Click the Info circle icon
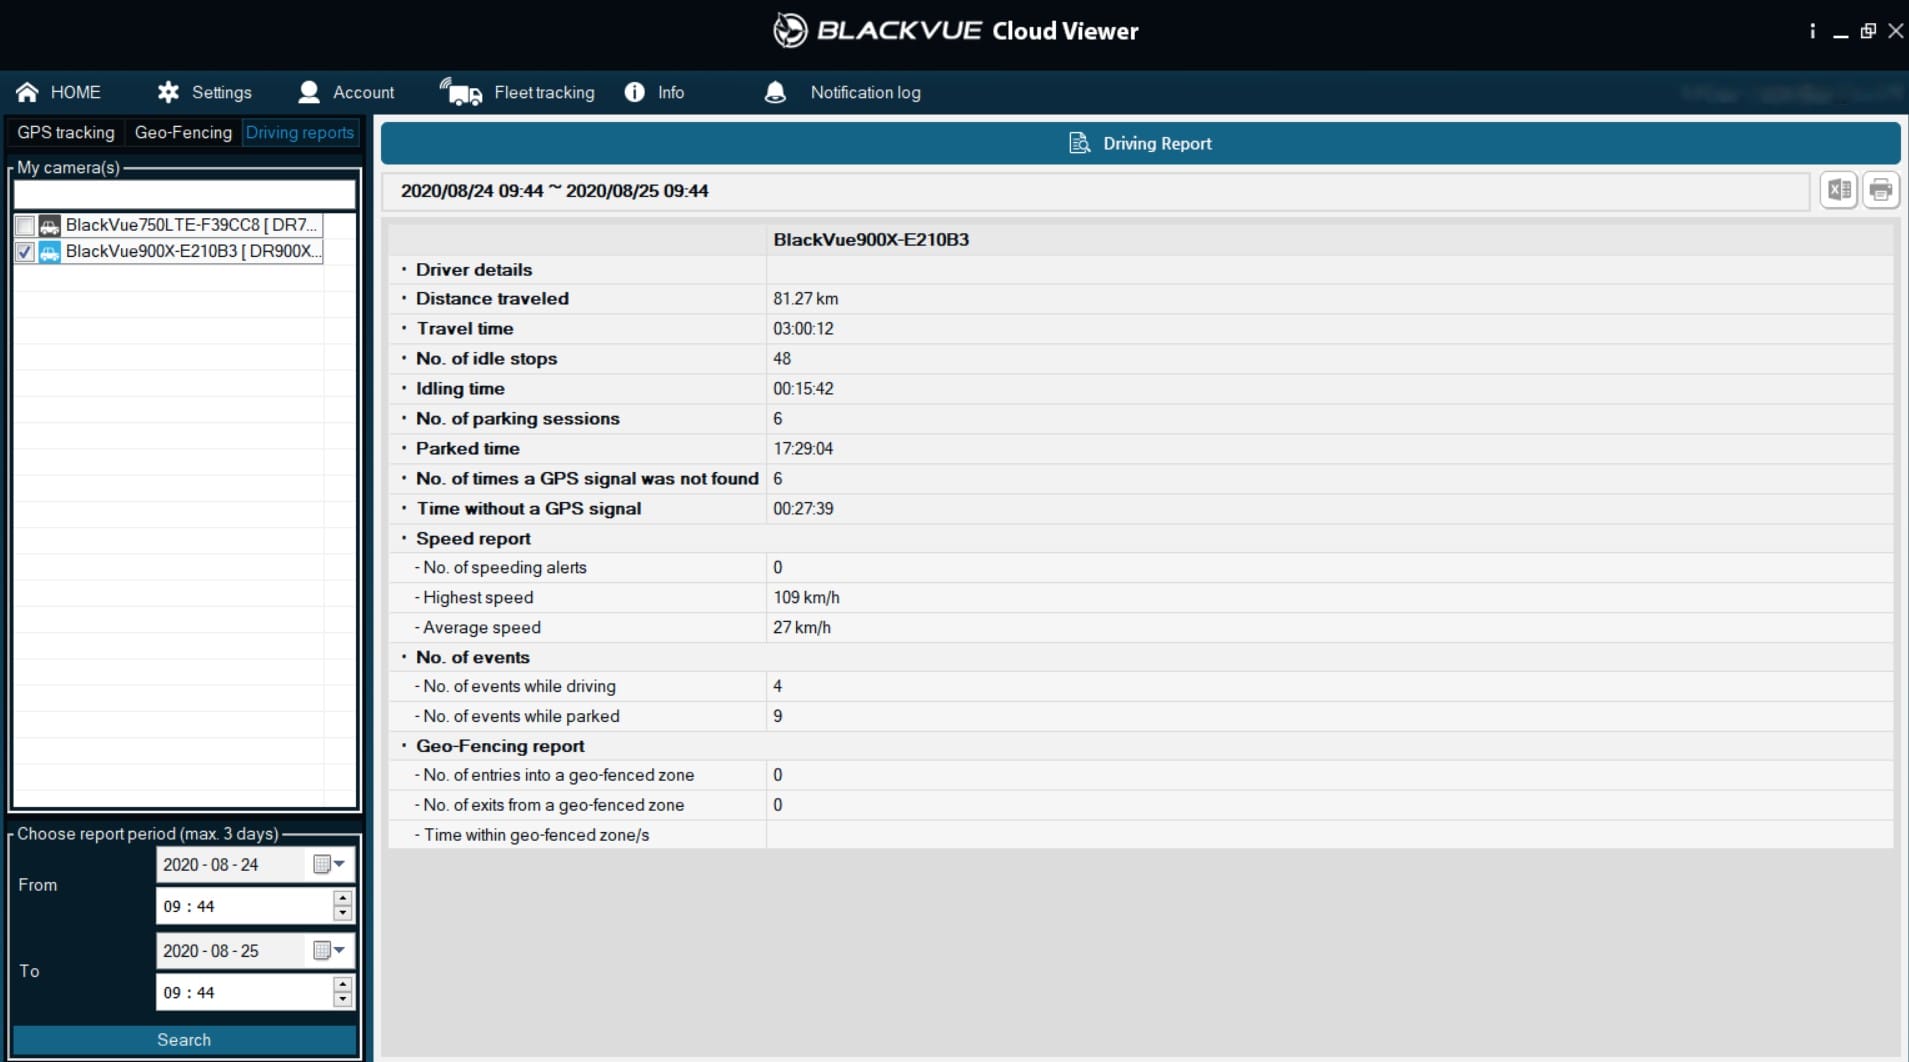The width and height of the screenshot is (1909, 1062). point(634,92)
